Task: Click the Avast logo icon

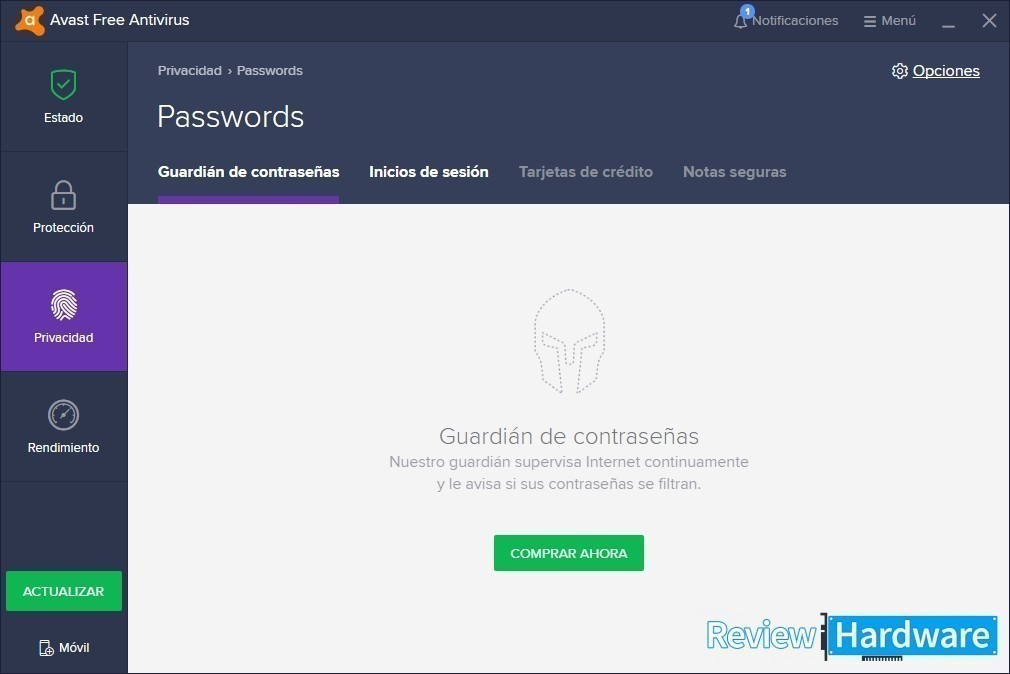Action: 30,20
